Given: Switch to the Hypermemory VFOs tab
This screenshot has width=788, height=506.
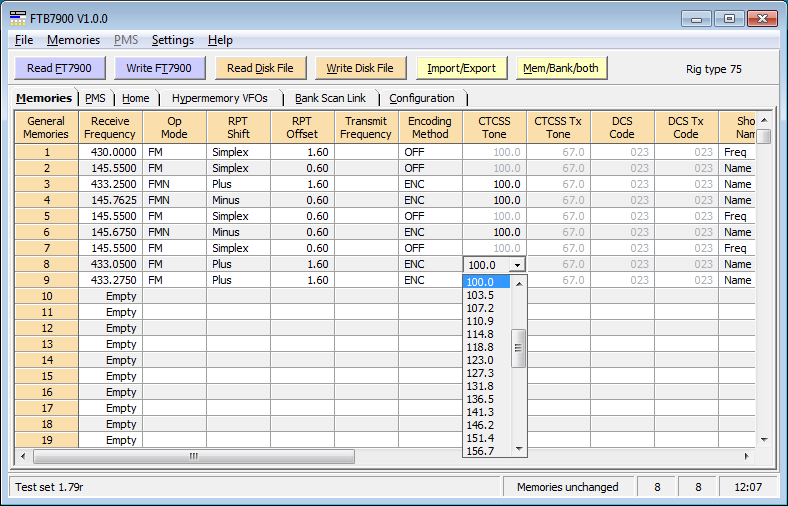Looking at the screenshot, I should (219, 98).
